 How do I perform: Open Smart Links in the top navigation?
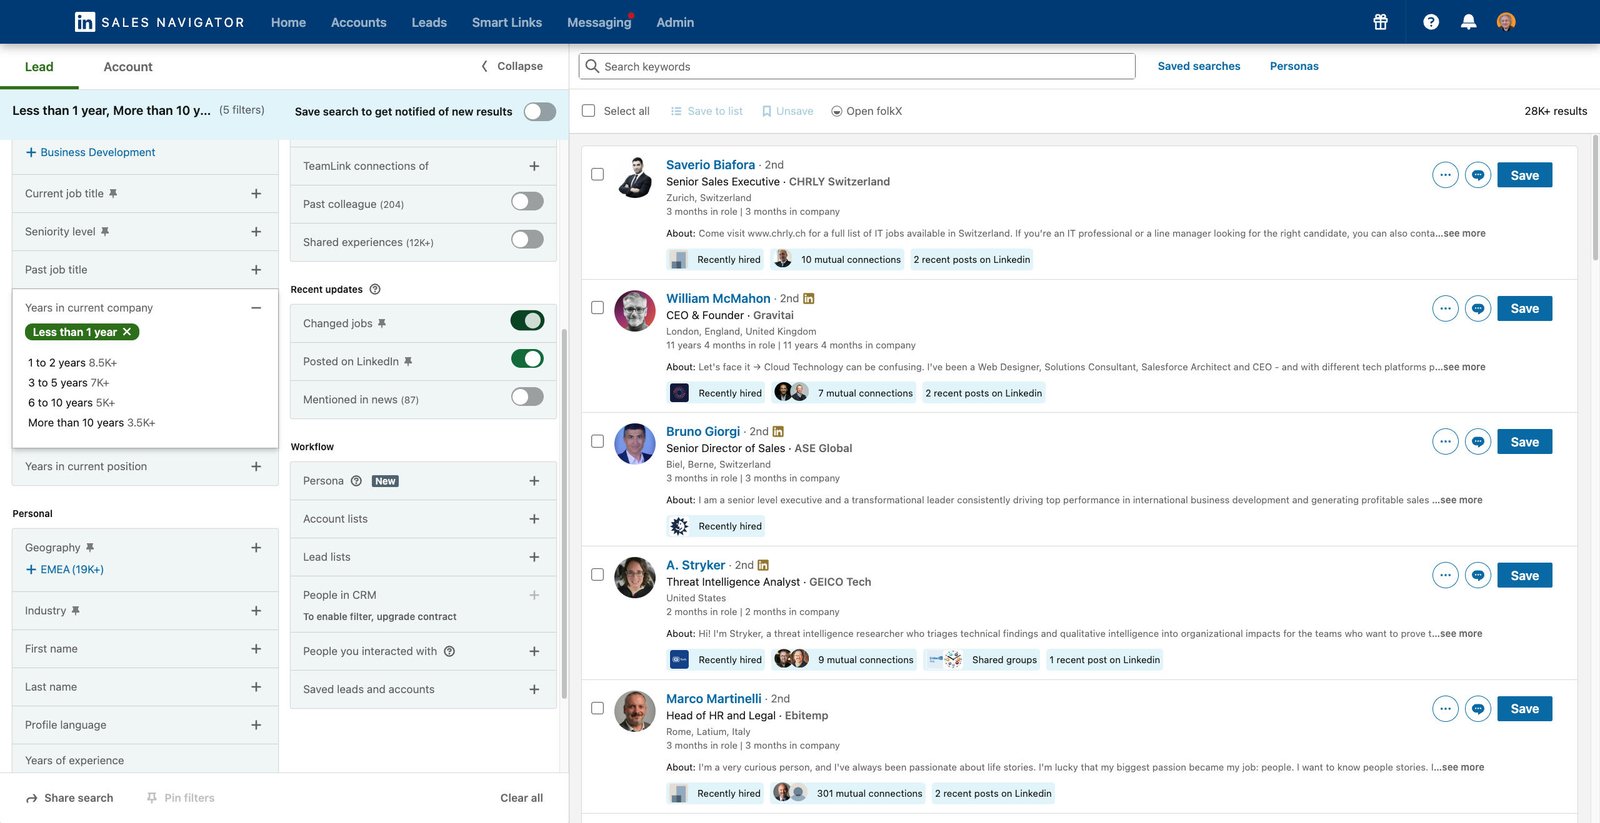pyautogui.click(x=507, y=22)
